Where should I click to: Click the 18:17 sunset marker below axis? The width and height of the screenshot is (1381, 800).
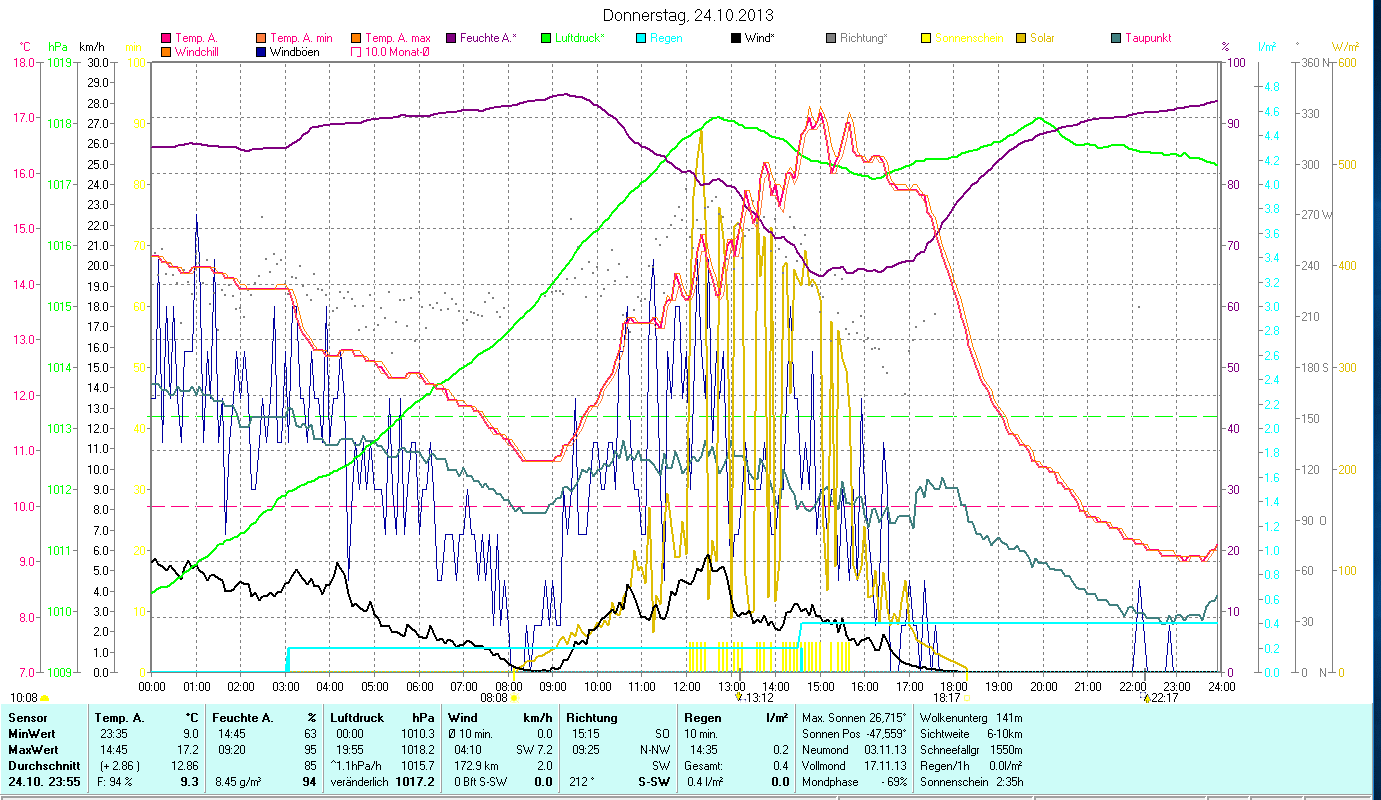pyautogui.click(x=948, y=698)
